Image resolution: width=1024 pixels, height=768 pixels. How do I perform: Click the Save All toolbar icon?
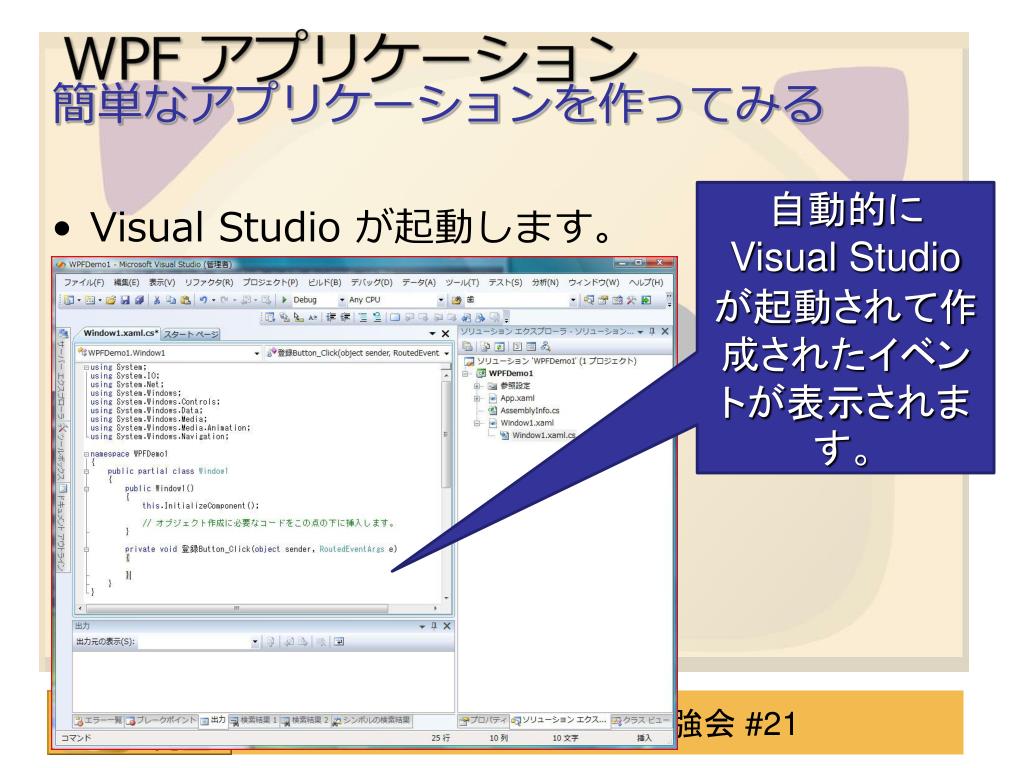pos(138,300)
